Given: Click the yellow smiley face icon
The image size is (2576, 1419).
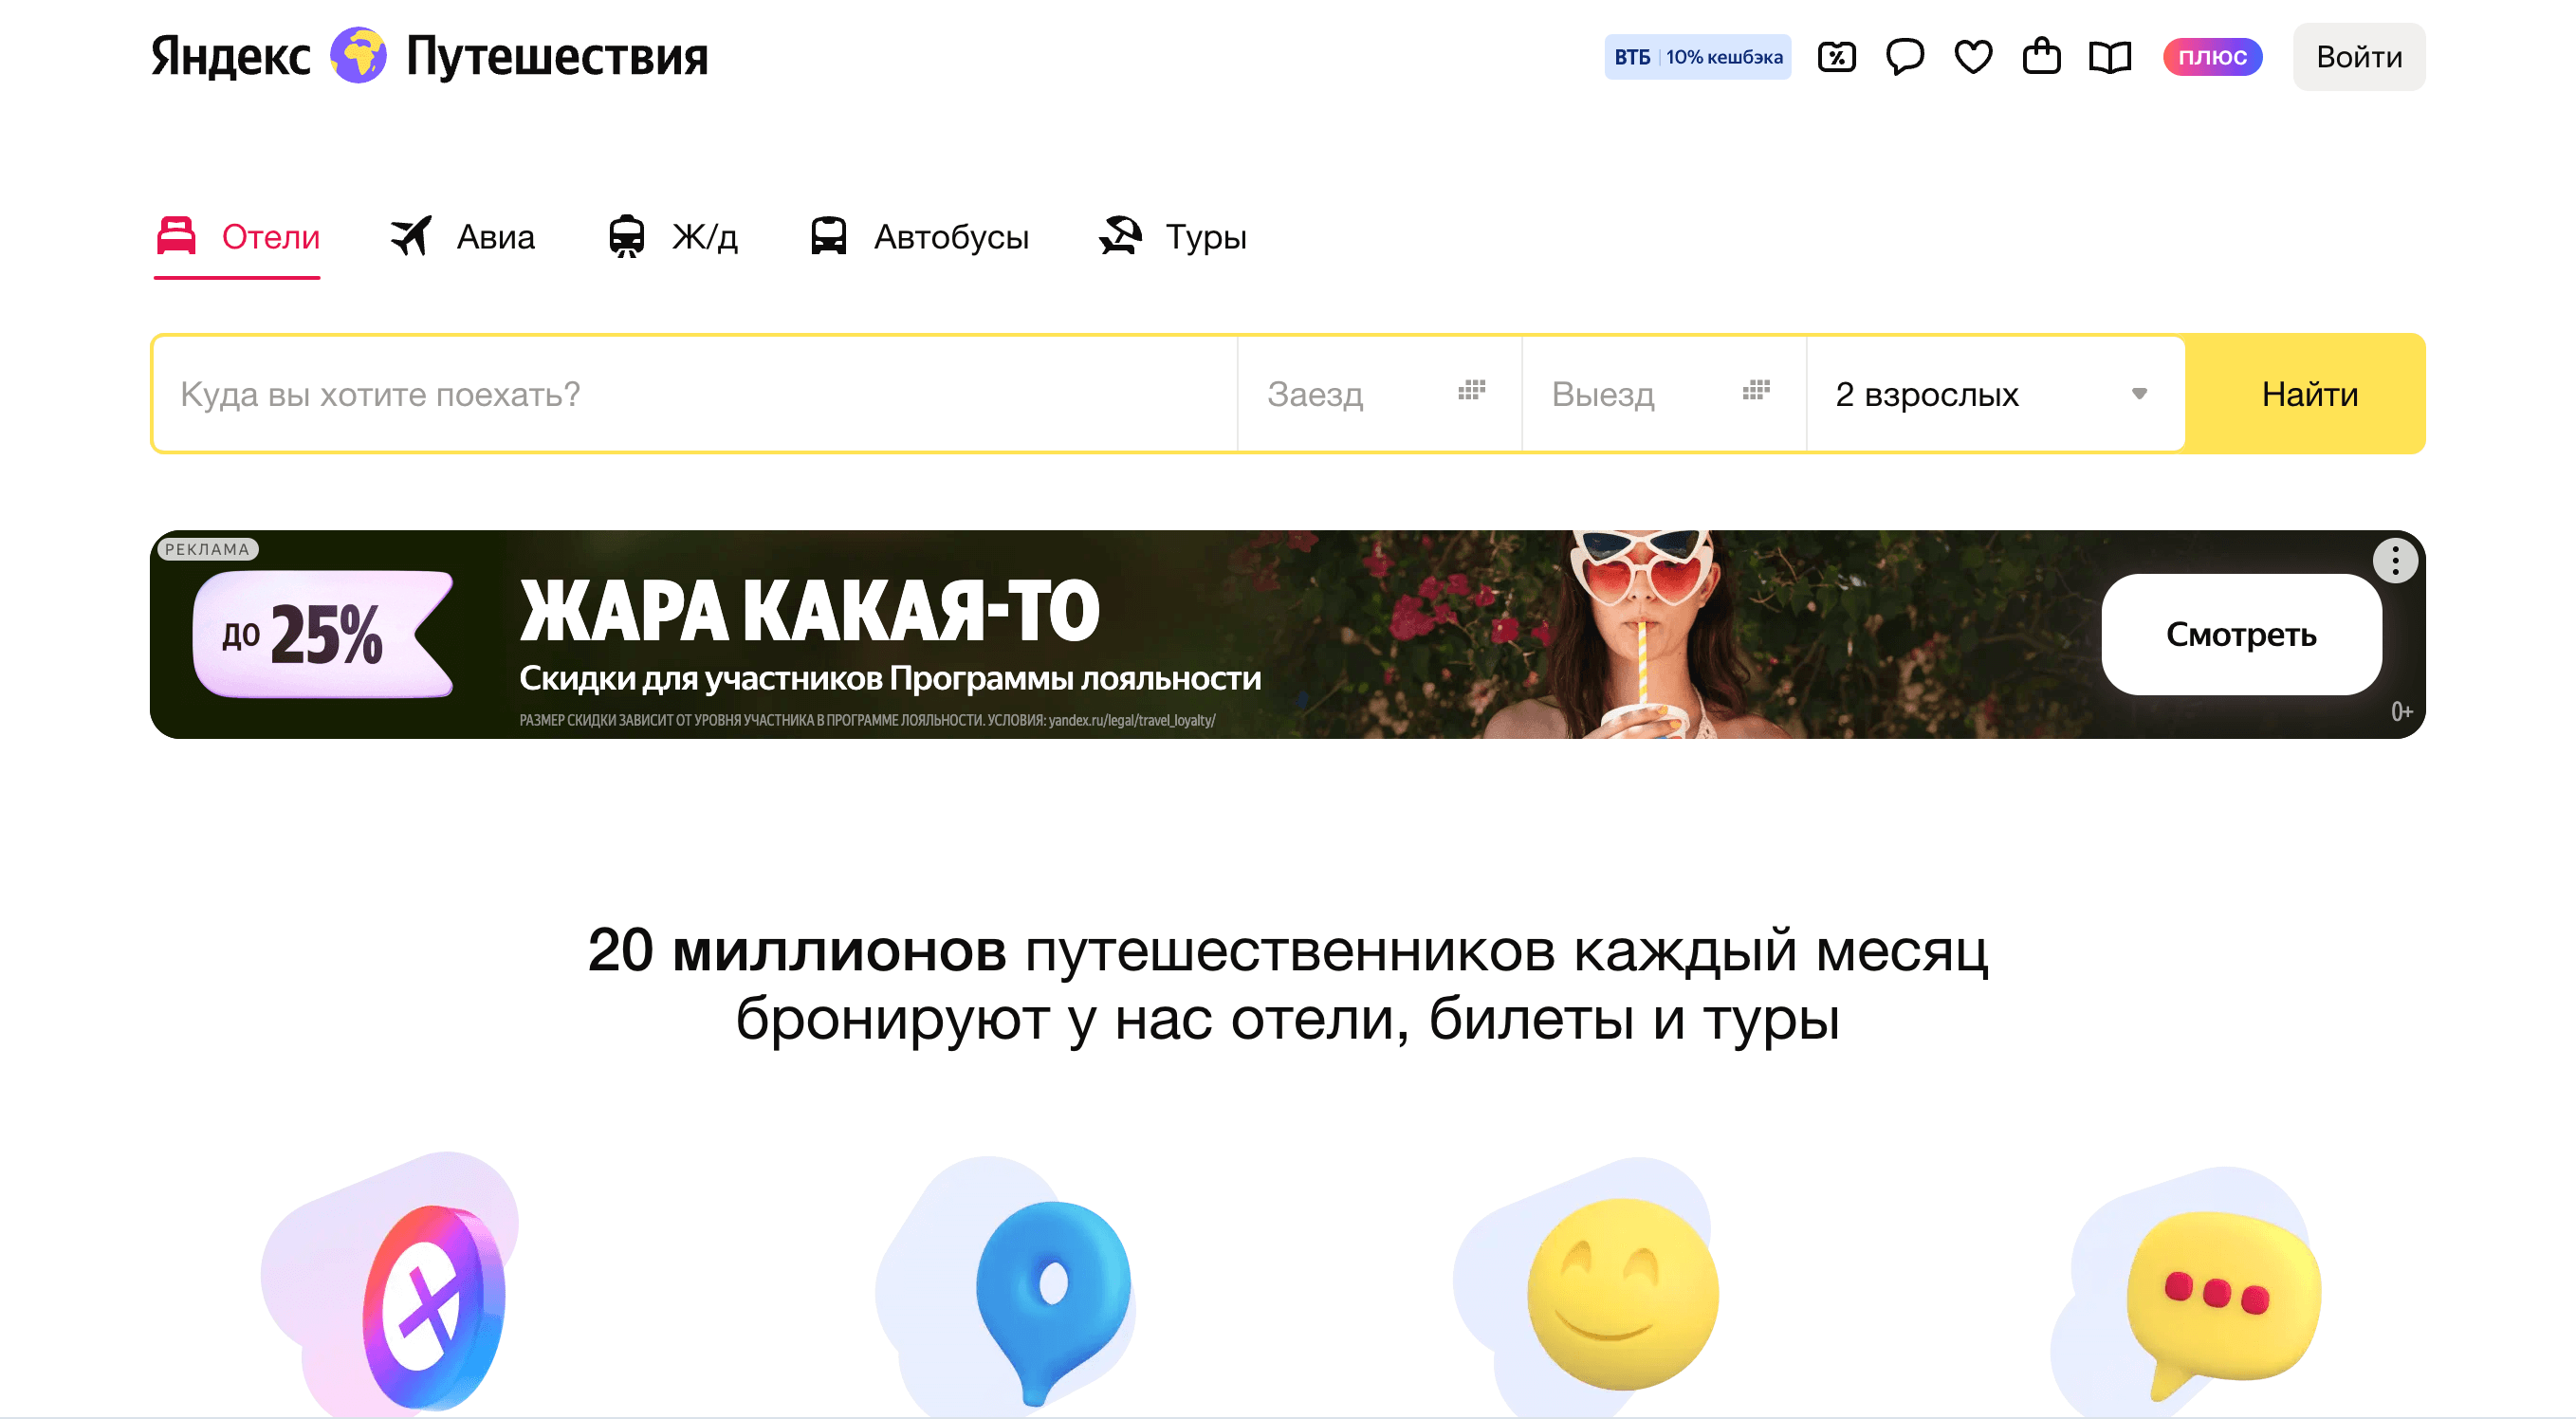Looking at the screenshot, I should 1622,1294.
